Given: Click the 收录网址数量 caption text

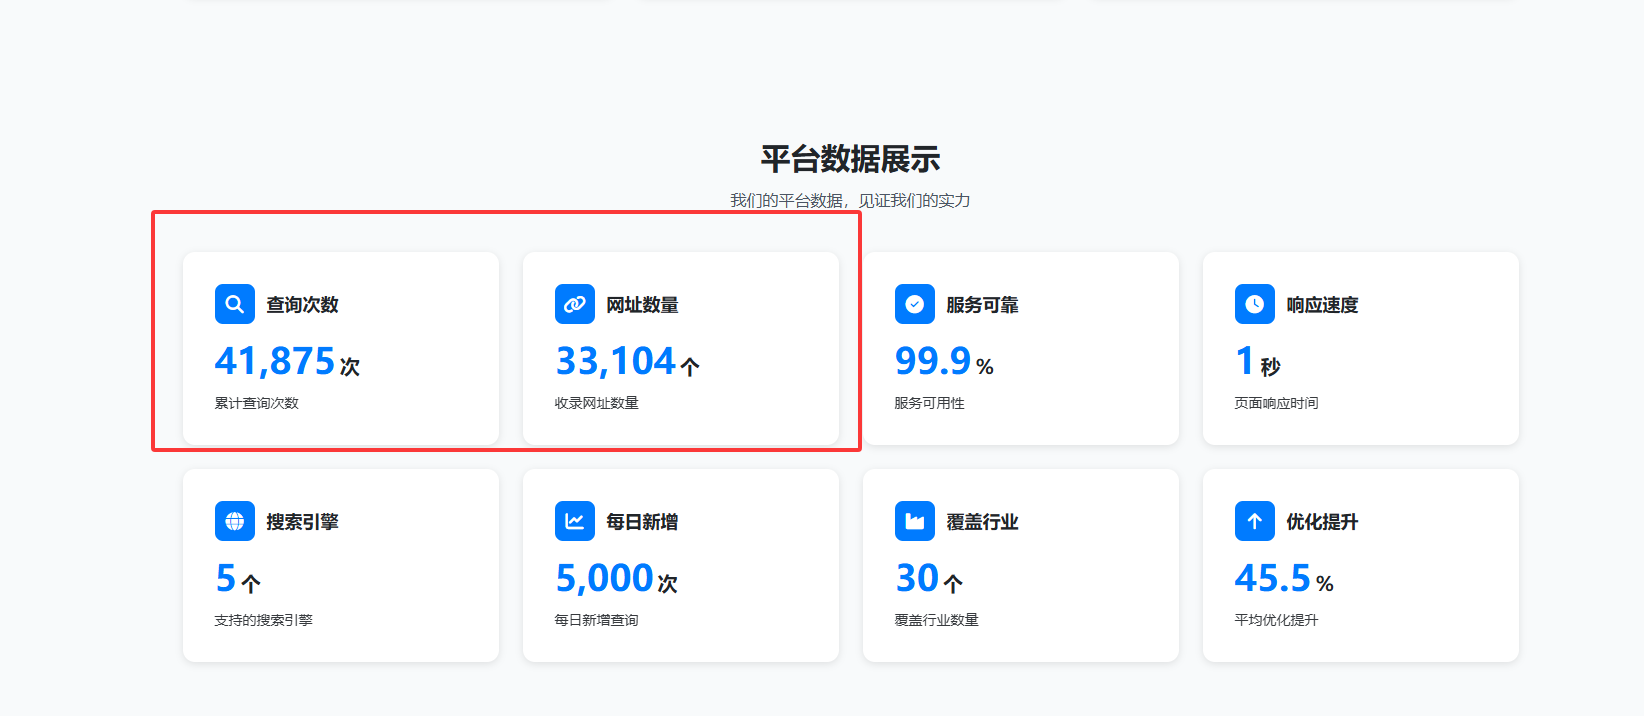Looking at the screenshot, I should point(596,403).
